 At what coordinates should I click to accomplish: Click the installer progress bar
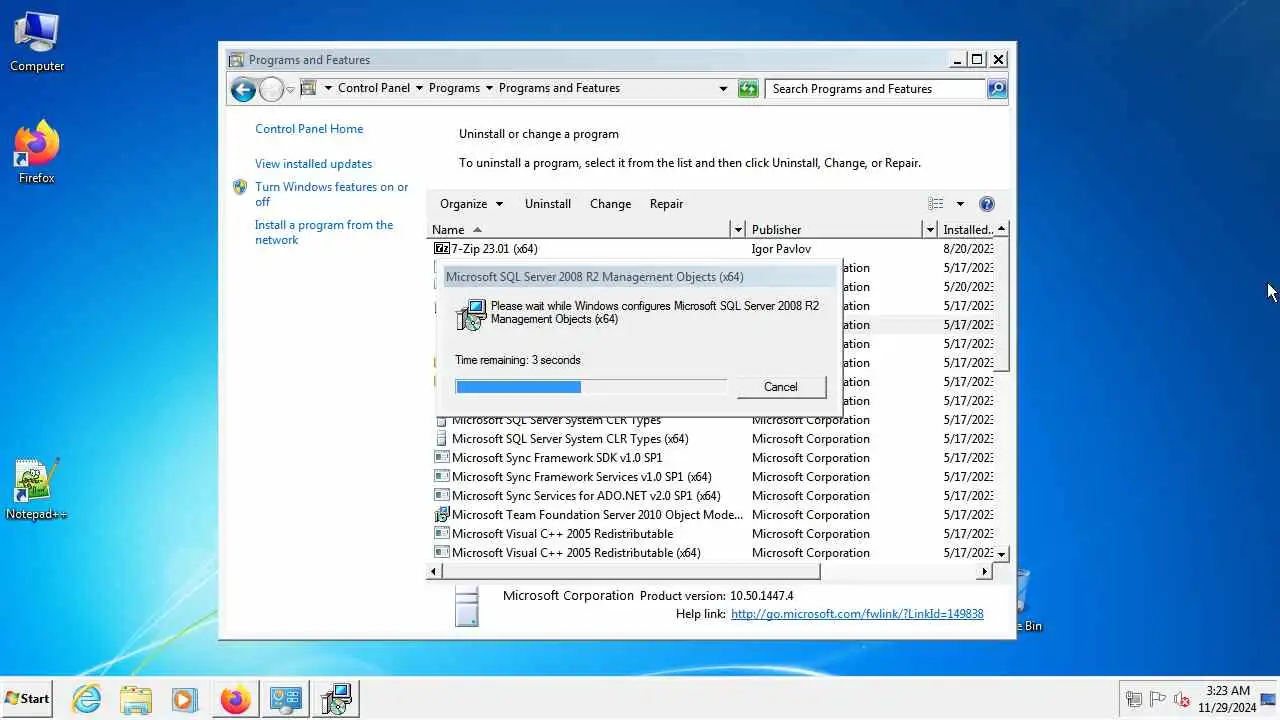point(591,387)
